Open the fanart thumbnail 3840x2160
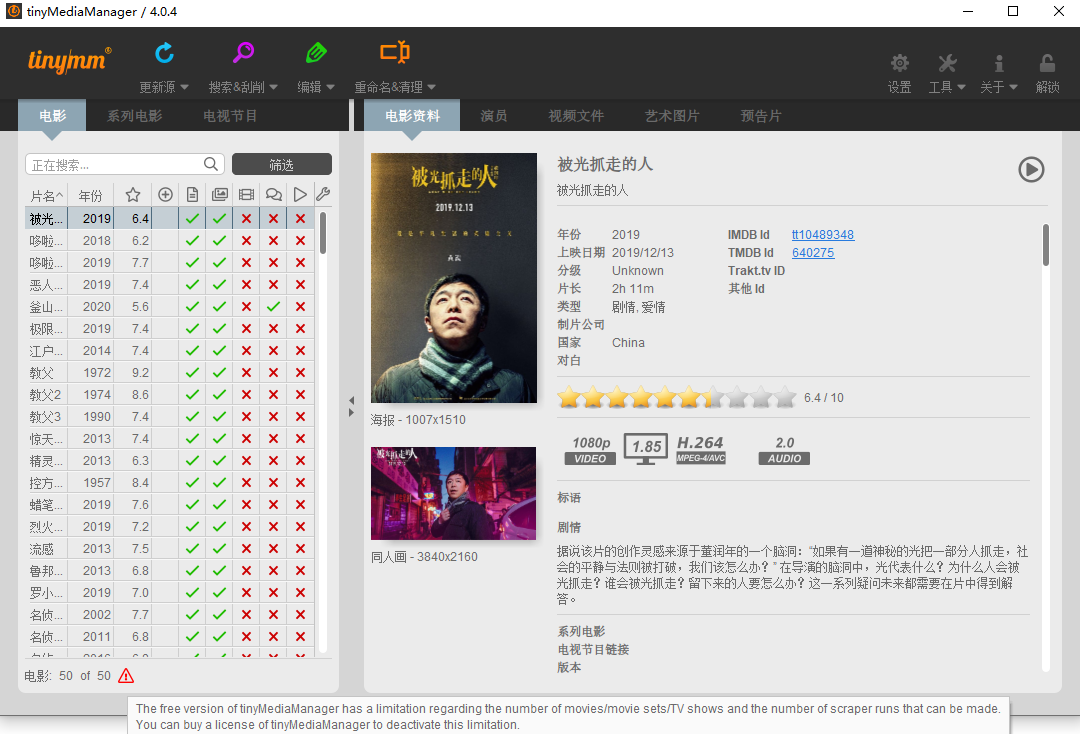Image resolution: width=1080 pixels, height=734 pixels. click(453, 493)
